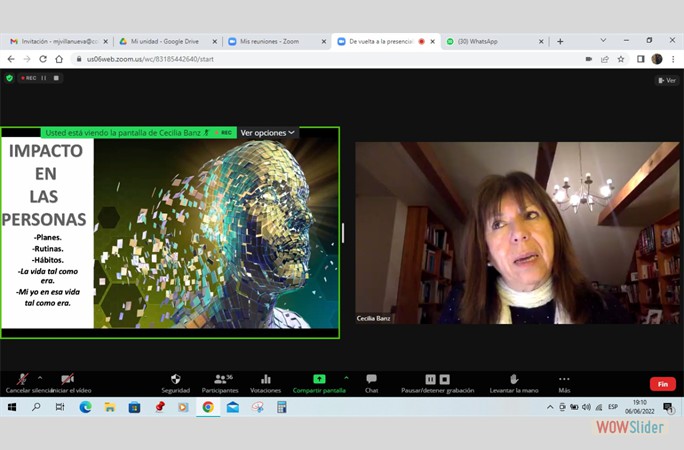Viewport: 684px width, 450px height.
Task: Click the green encryption shield icon
Action: coord(9,78)
